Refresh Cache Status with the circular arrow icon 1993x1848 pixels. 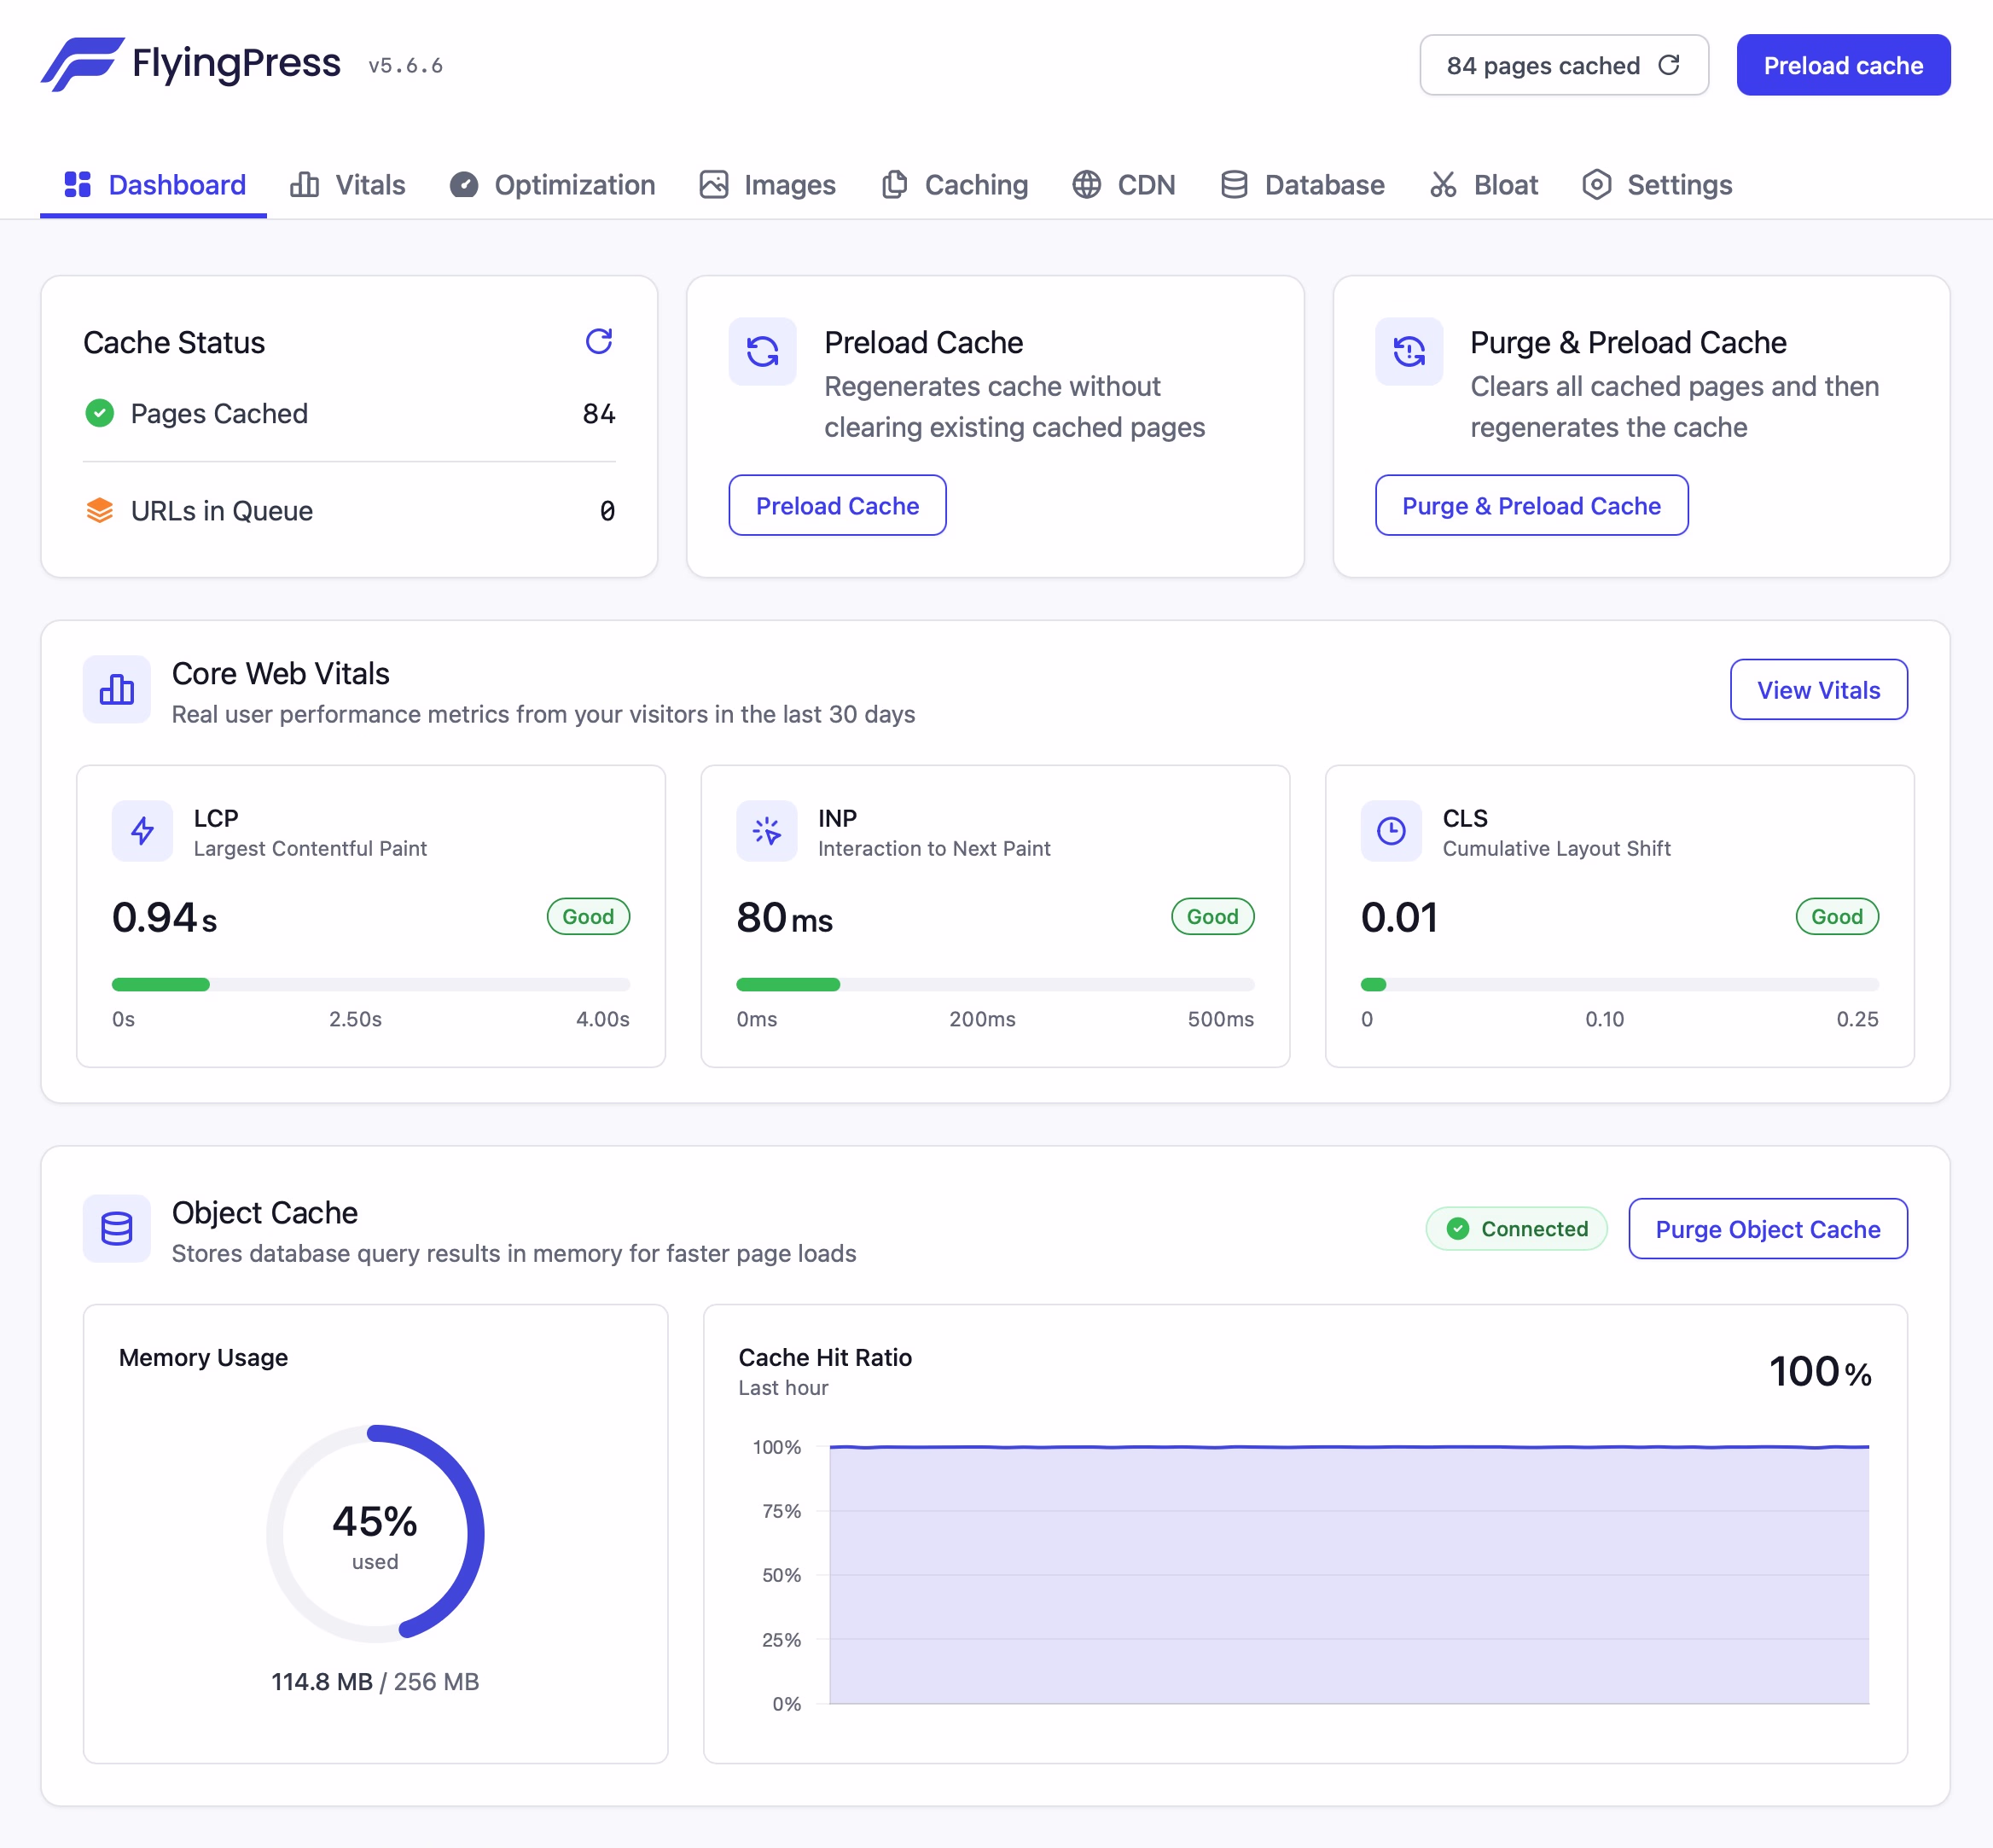coord(598,342)
